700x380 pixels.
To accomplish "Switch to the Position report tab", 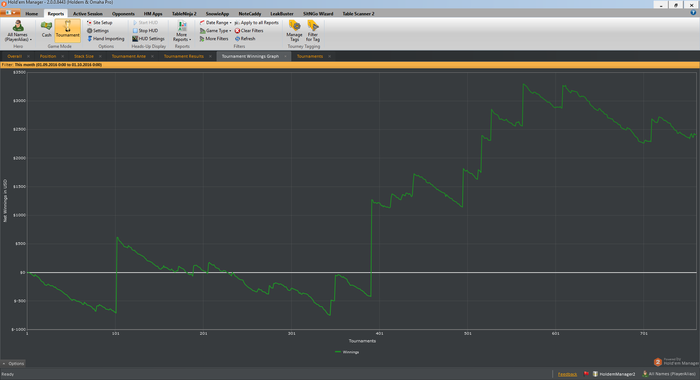I will tap(48, 56).
